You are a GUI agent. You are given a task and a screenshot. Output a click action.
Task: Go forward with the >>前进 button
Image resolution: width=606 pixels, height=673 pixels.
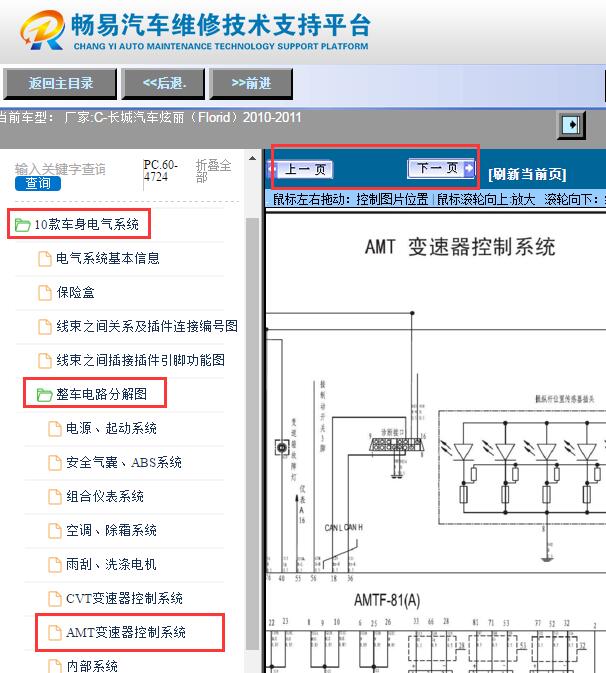coord(251,83)
